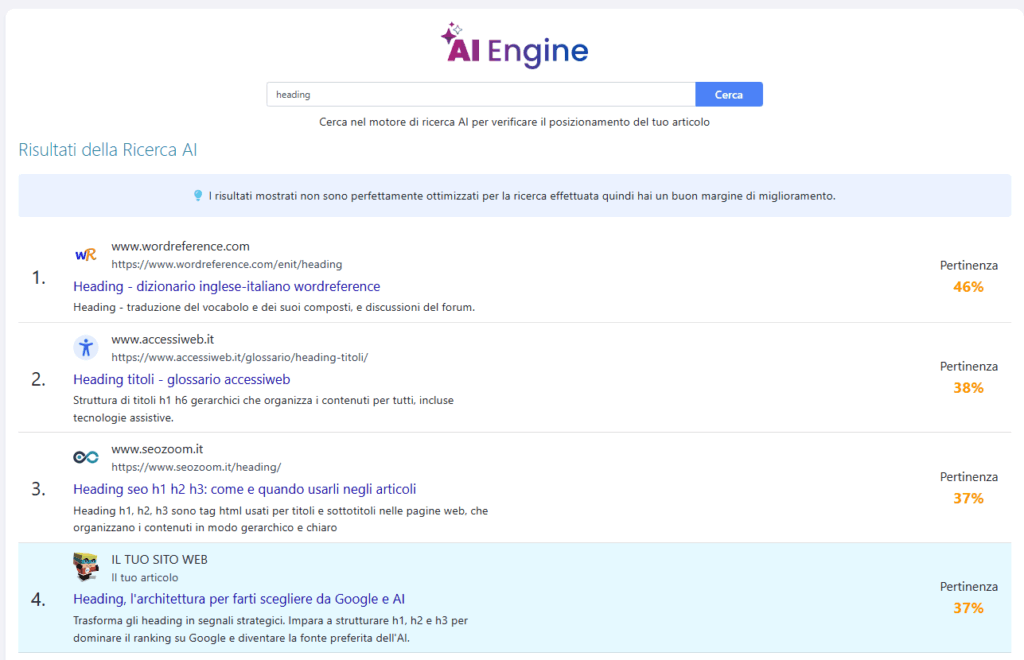The width and height of the screenshot is (1024, 660).
Task: Click the www.wordreference.com domain name
Action: (x=180, y=246)
